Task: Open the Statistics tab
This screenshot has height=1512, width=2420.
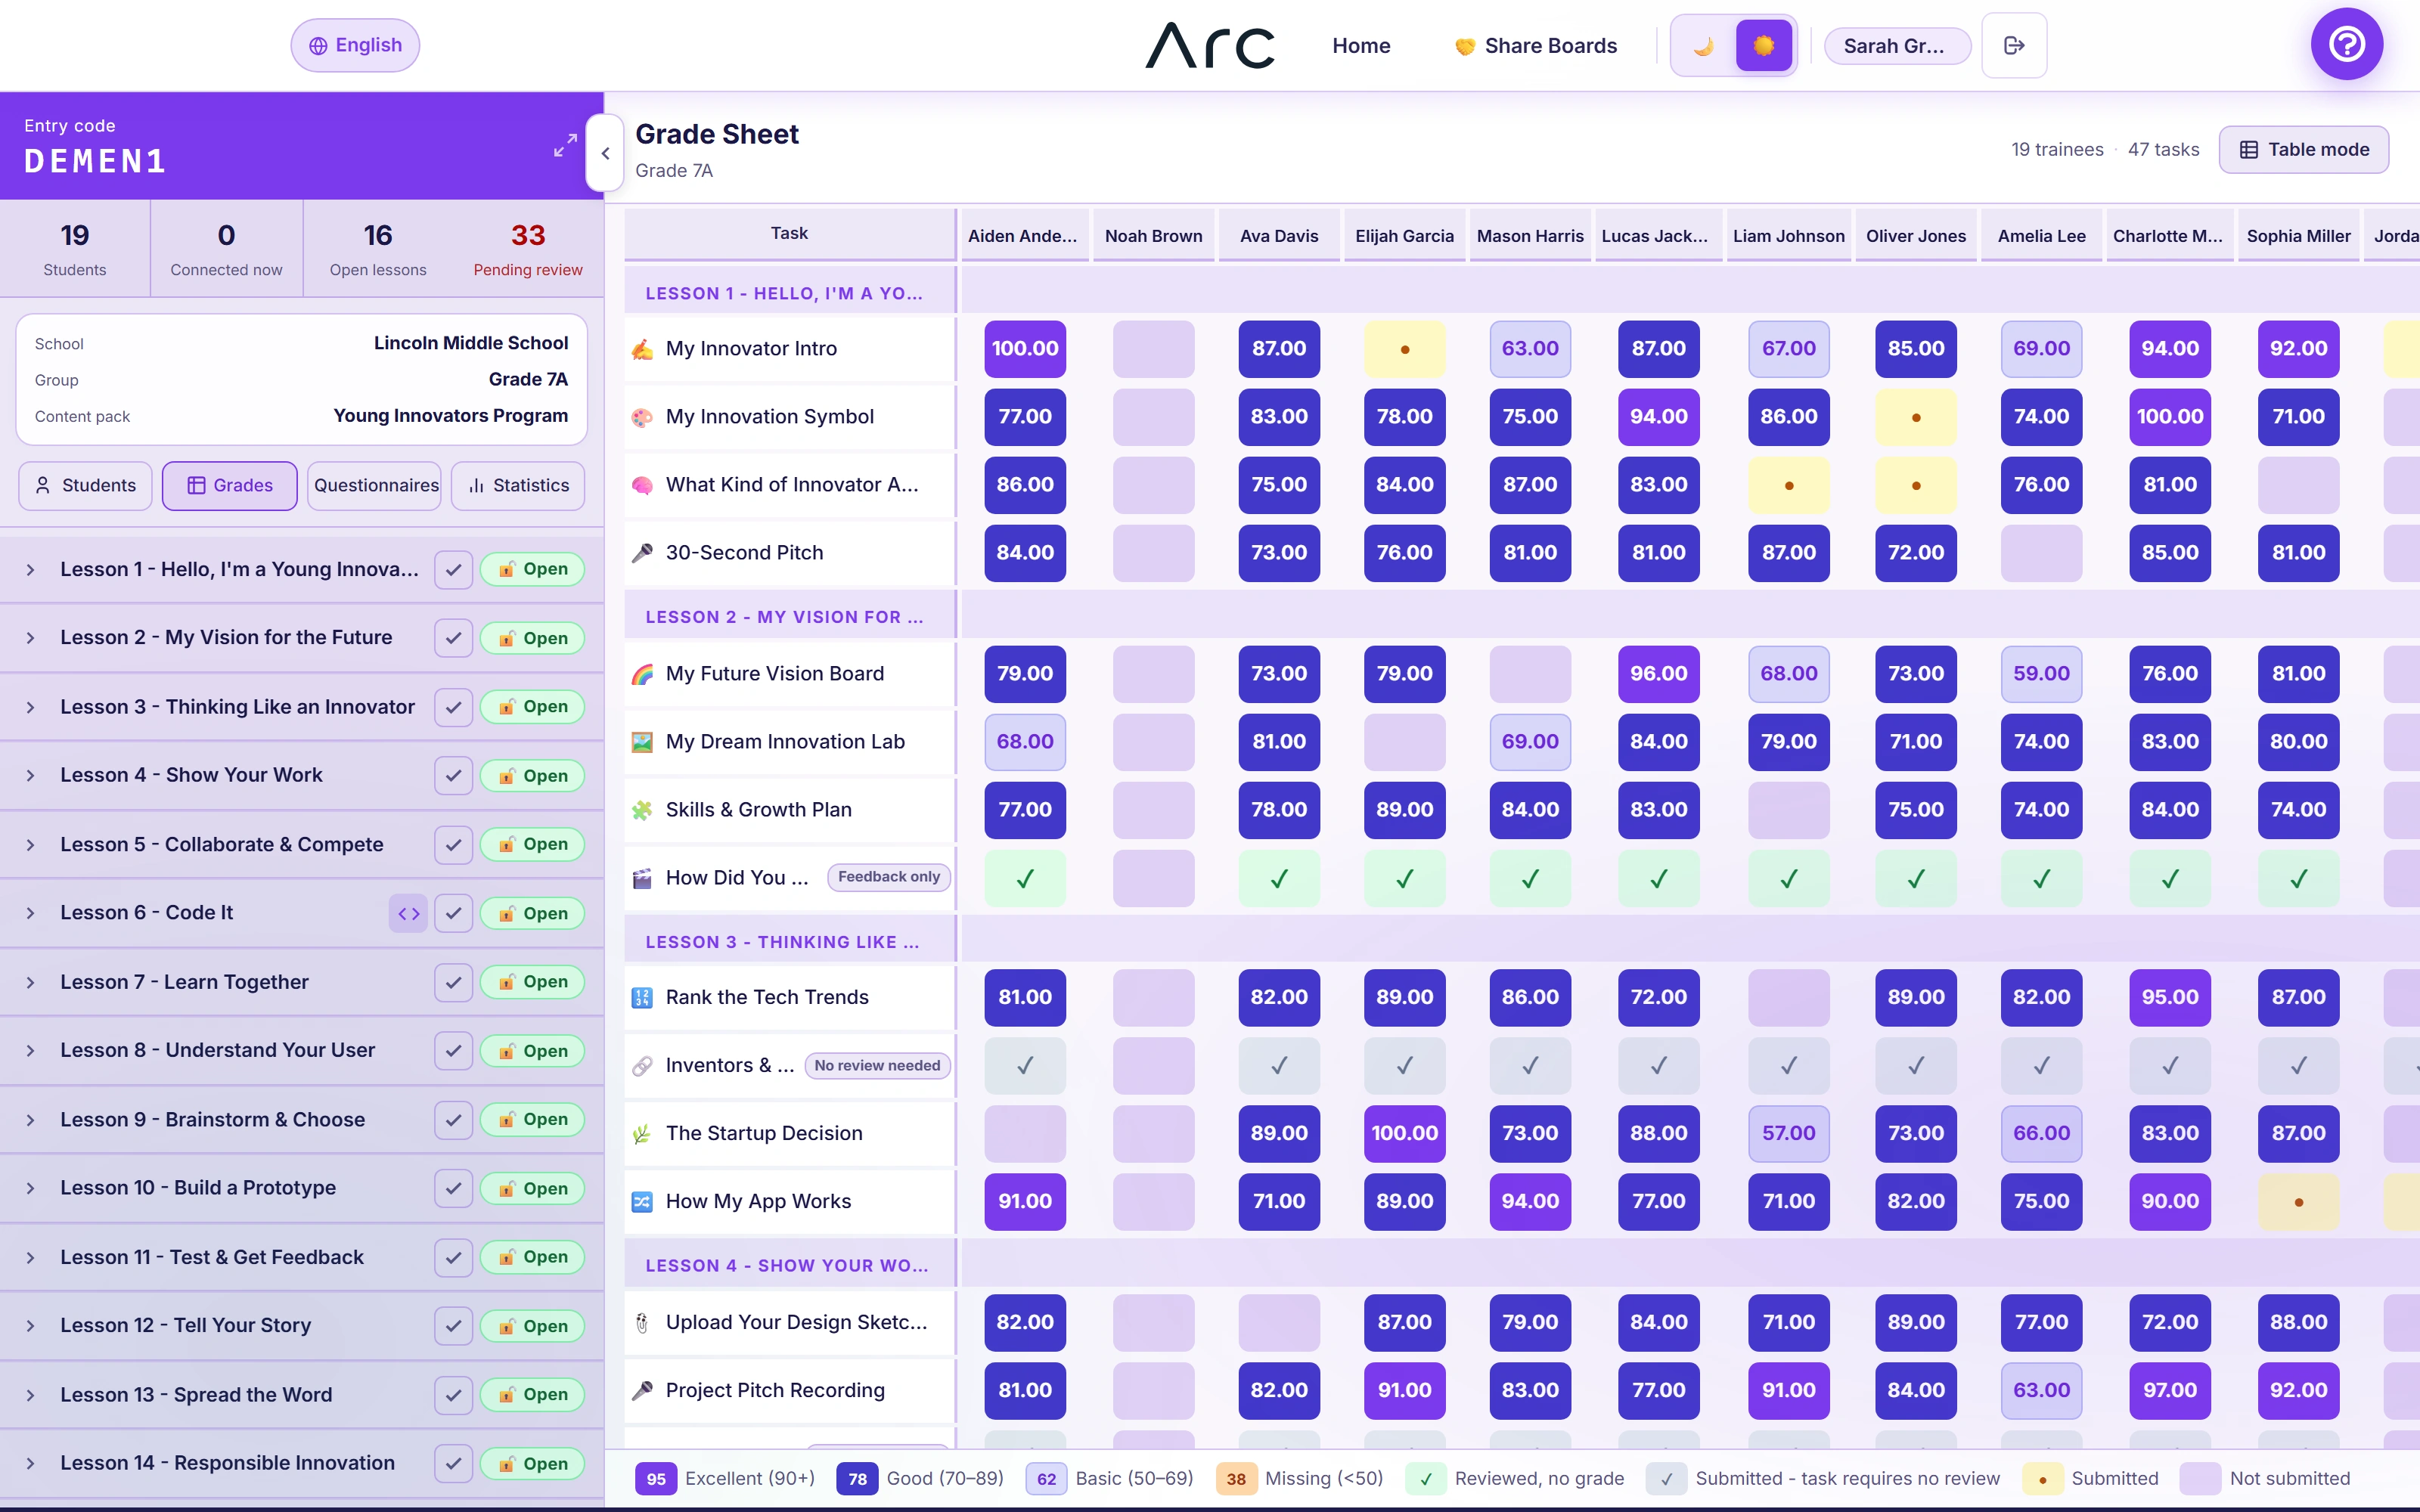Action: point(518,485)
